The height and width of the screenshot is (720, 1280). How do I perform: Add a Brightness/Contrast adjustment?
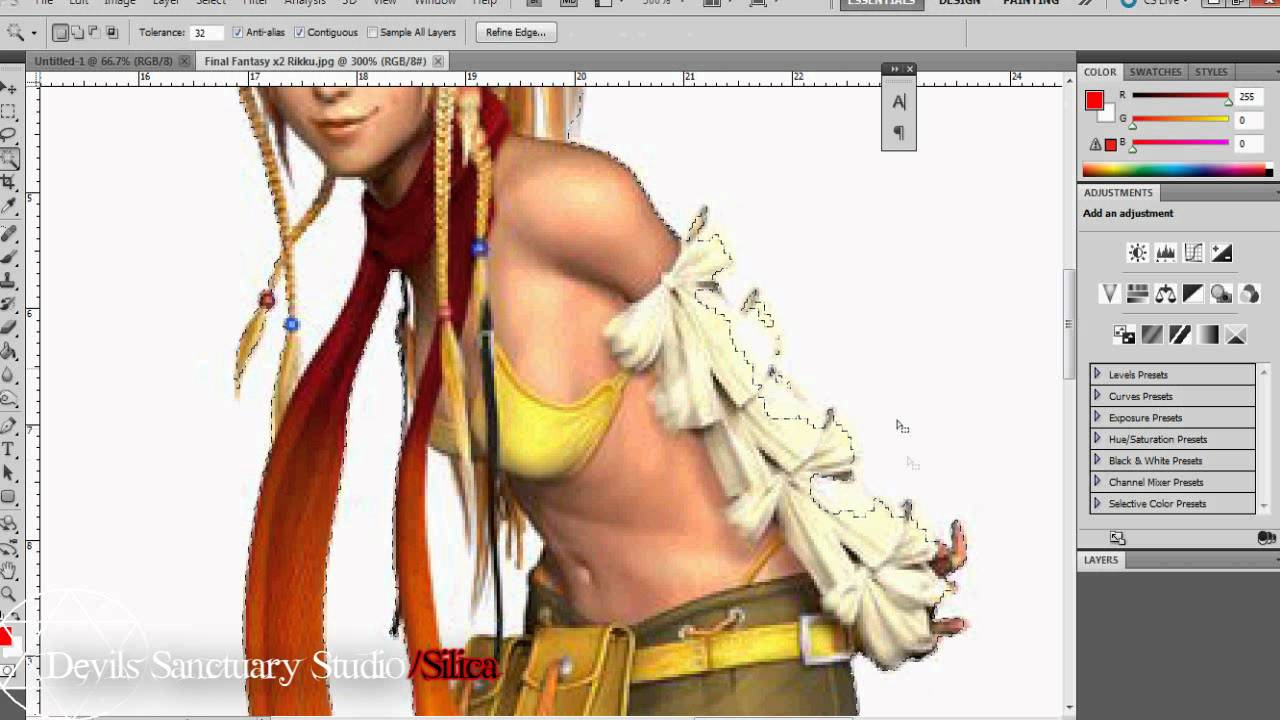(x=1137, y=253)
